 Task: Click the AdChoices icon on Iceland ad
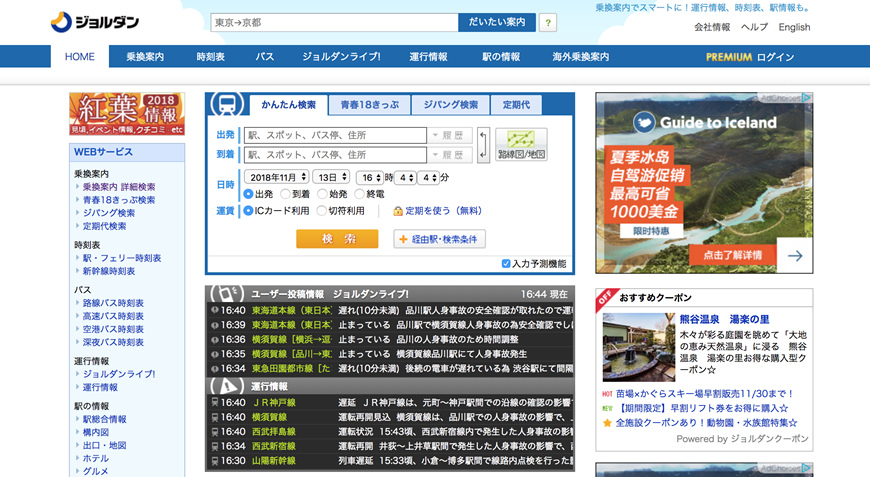pyautogui.click(x=806, y=98)
